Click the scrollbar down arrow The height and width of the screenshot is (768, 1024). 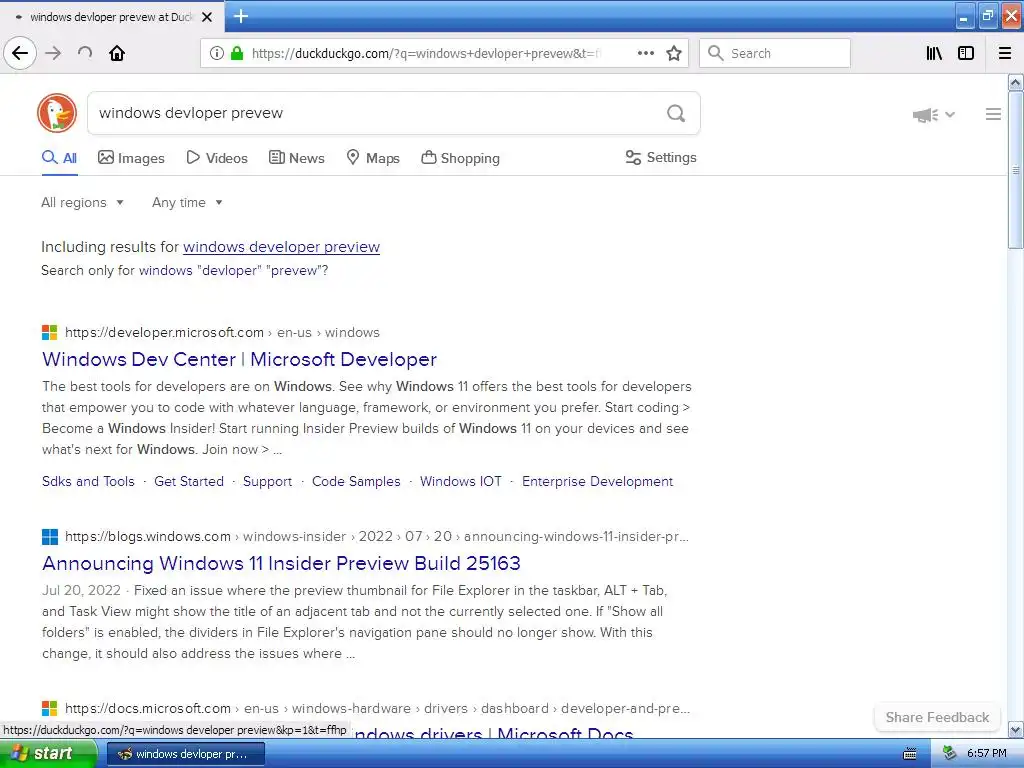pyautogui.click(x=1015, y=729)
